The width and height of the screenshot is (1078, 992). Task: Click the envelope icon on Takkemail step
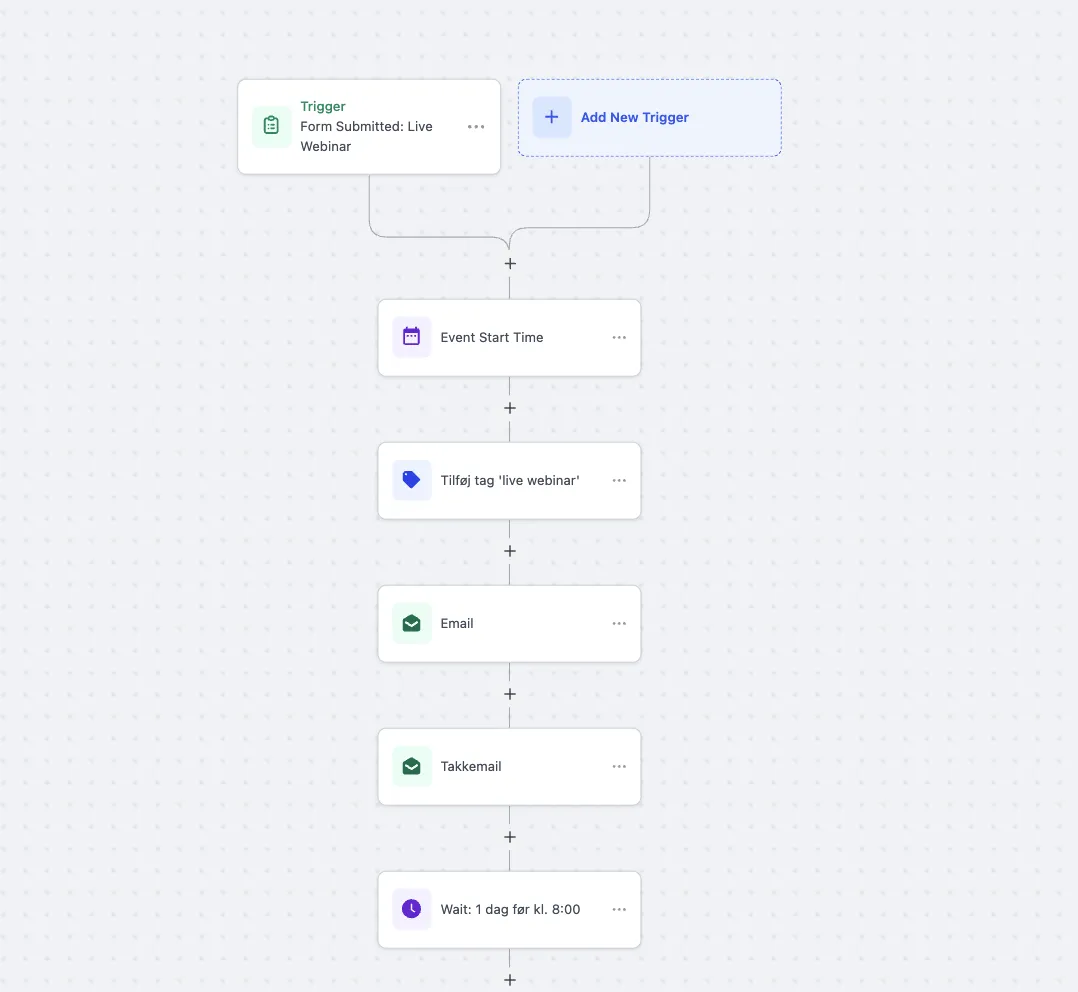pos(411,766)
